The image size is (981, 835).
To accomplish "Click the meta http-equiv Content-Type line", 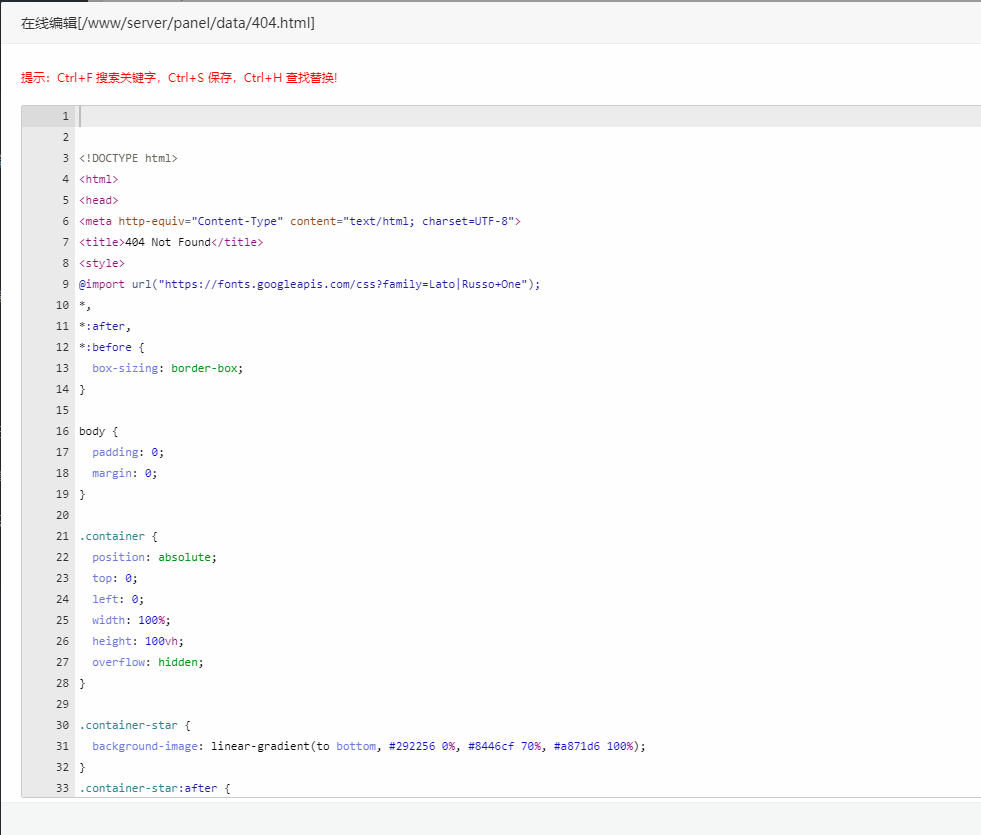I will tap(300, 221).
